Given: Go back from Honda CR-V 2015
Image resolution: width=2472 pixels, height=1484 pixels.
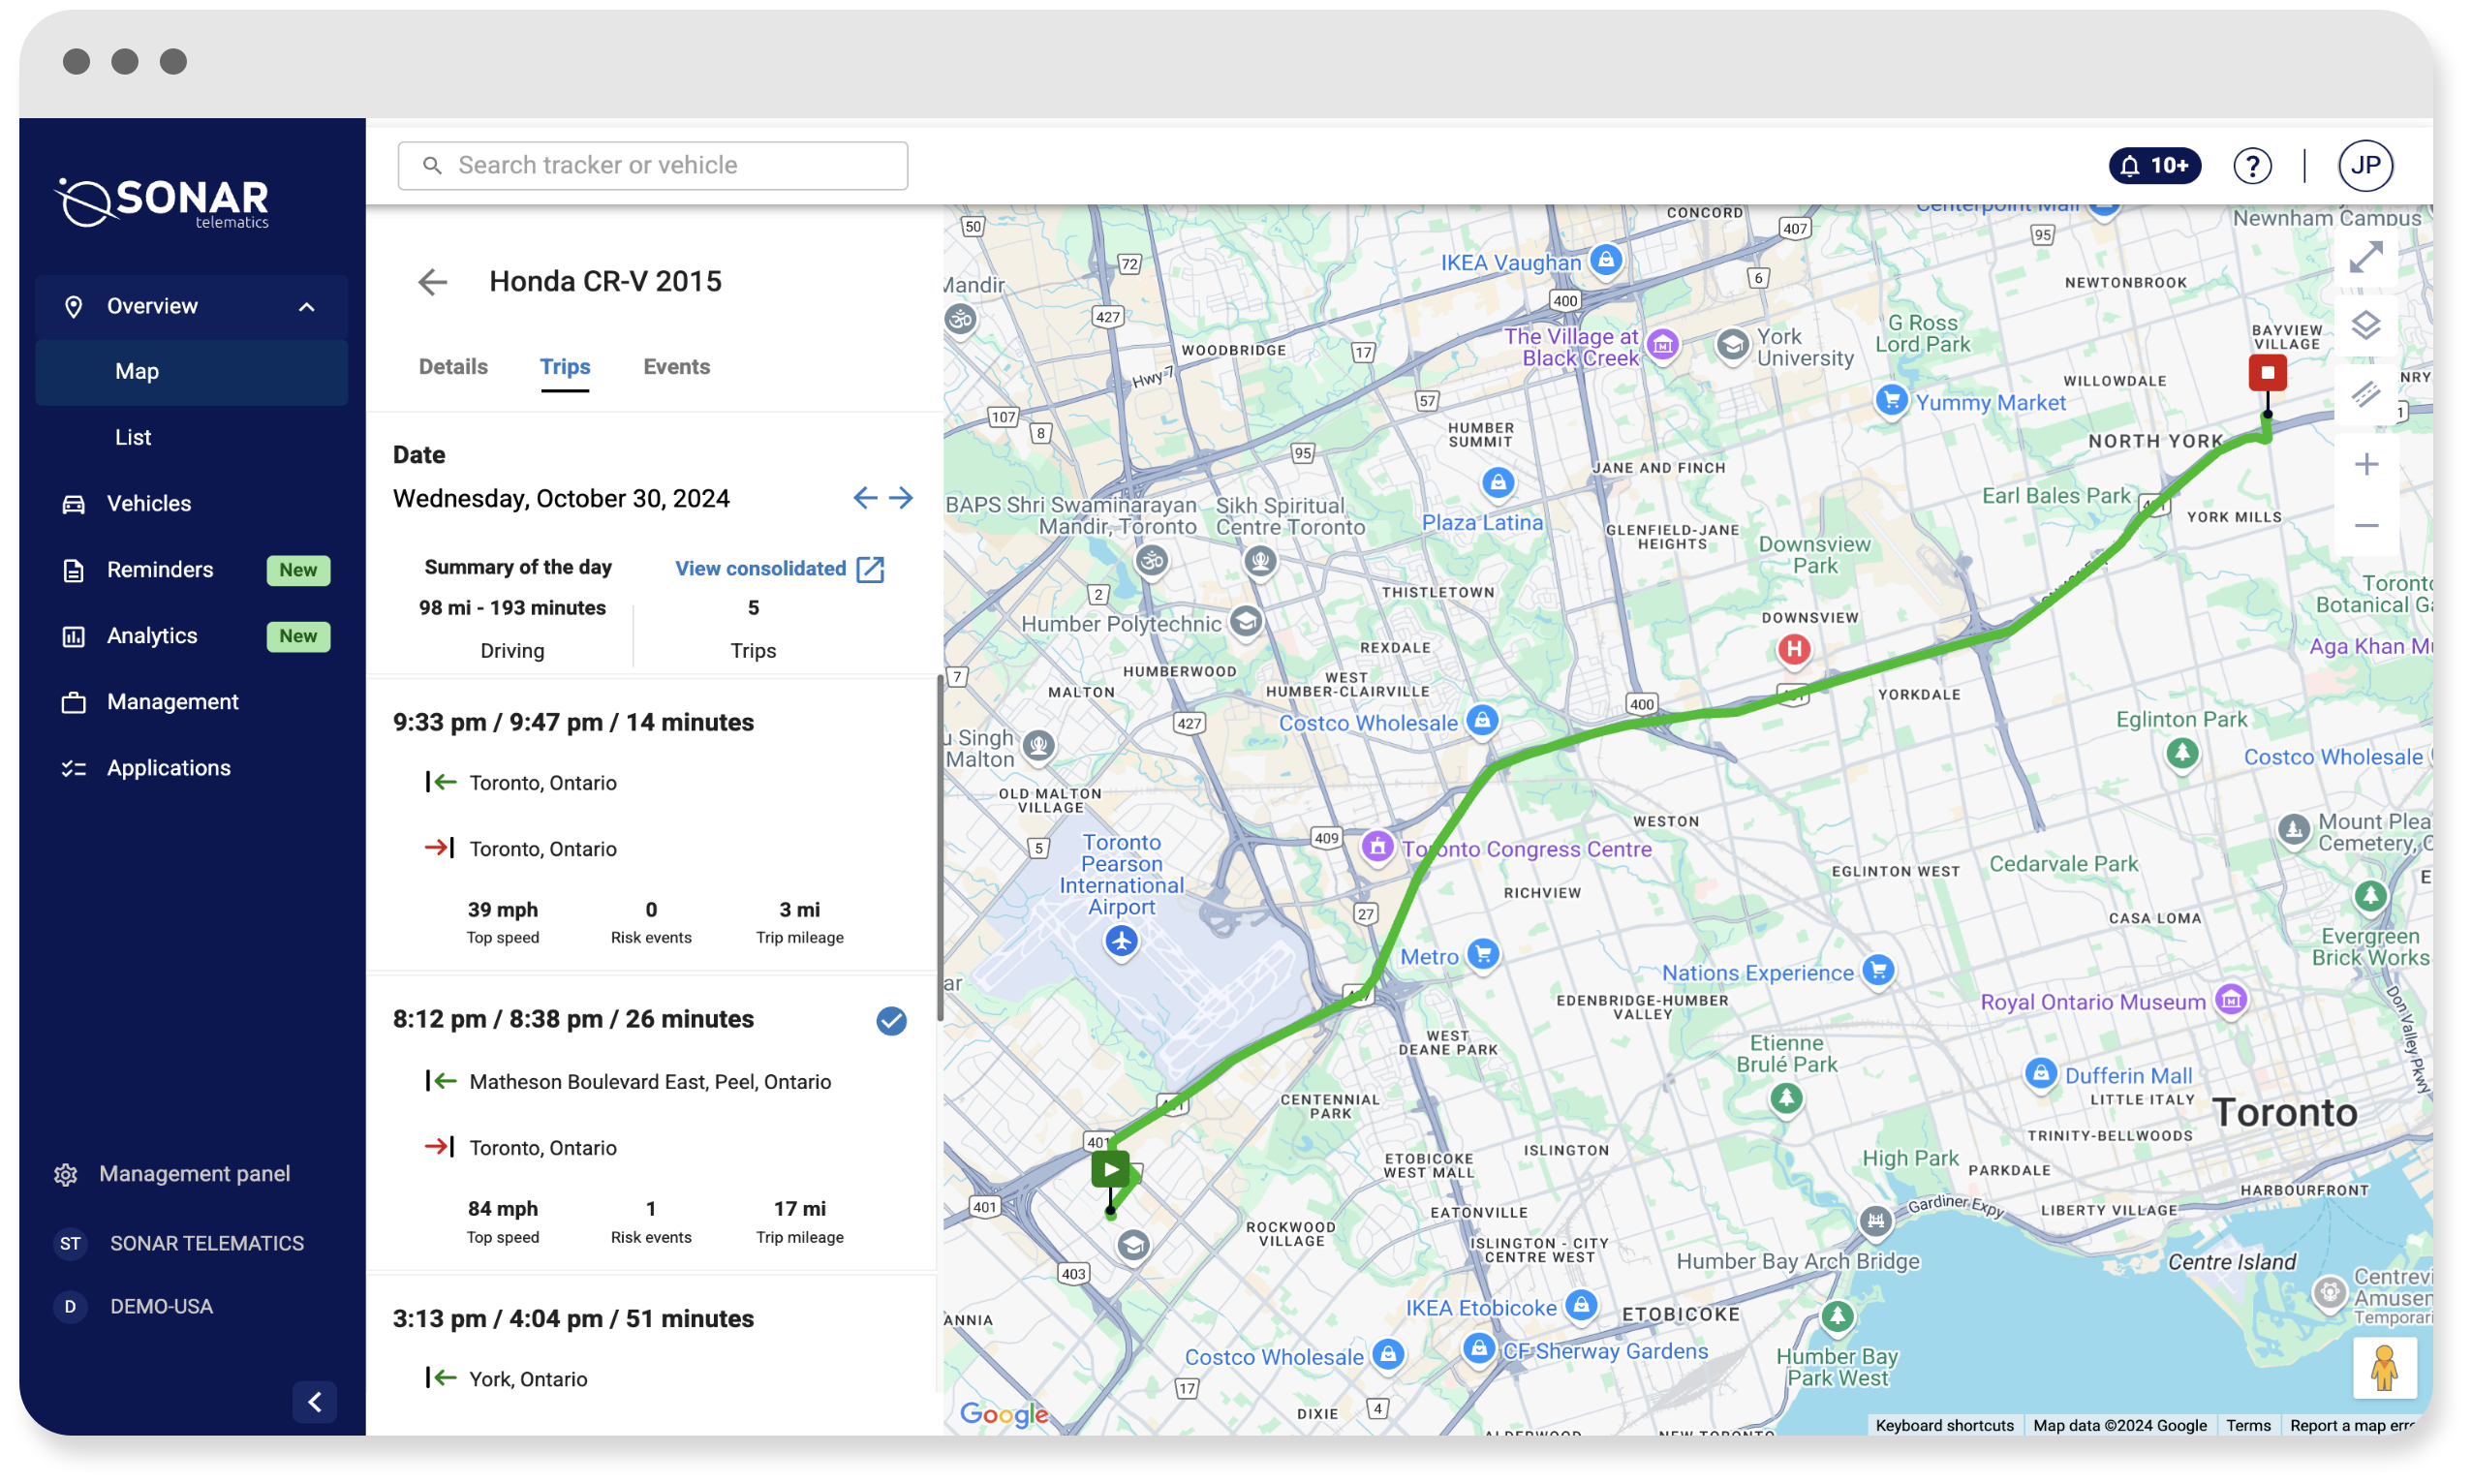Looking at the screenshot, I should [x=432, y=282].
